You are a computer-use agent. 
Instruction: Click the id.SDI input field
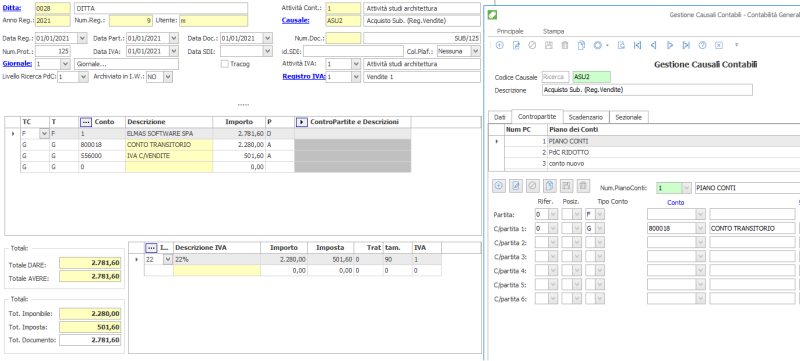[x=354, y=51]
